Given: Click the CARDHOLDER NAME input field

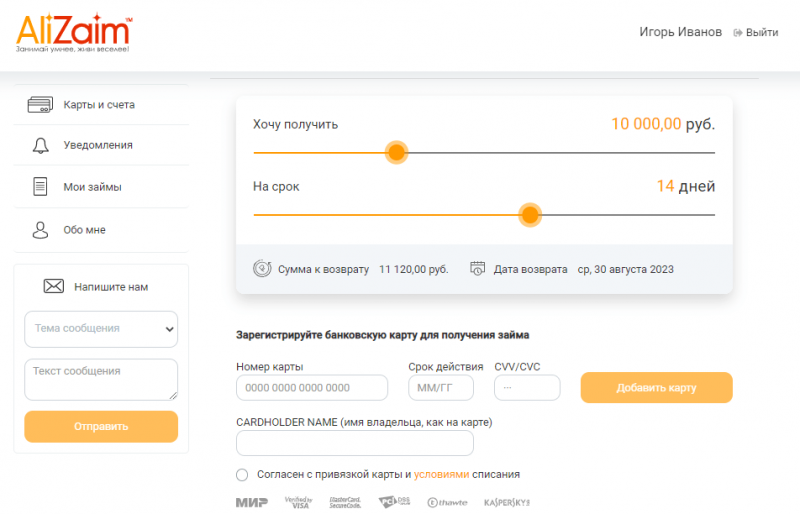Looking at the screenshot, I should 354,443.
